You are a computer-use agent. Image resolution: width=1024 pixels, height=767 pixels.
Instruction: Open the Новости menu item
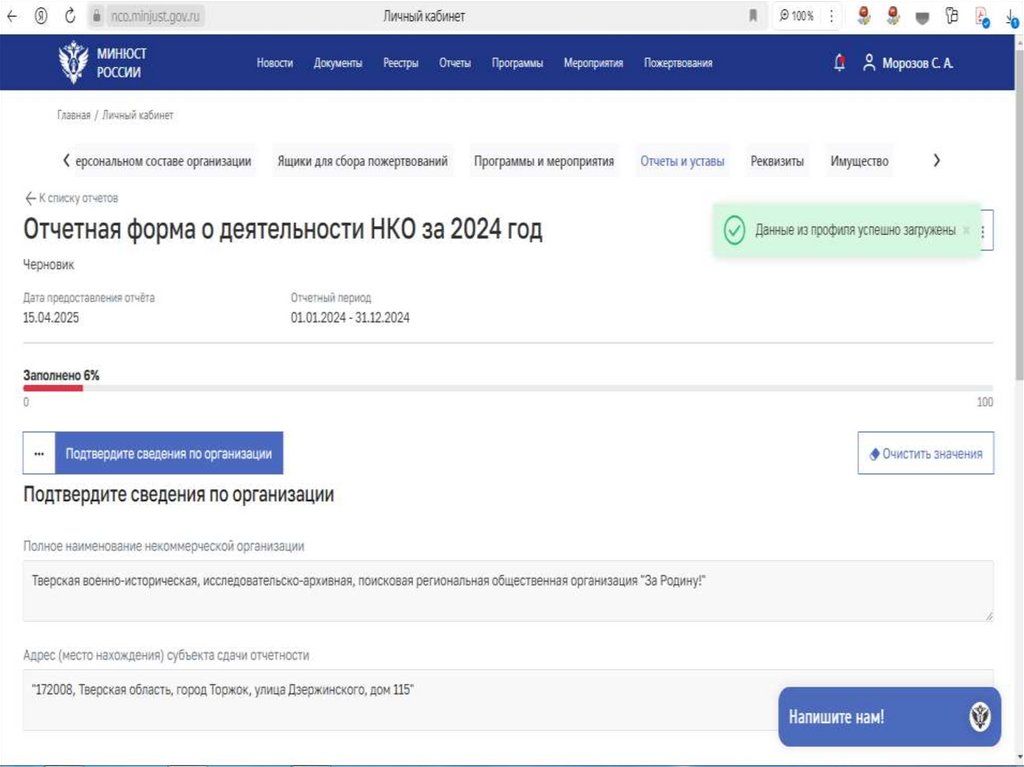(275, 63)
